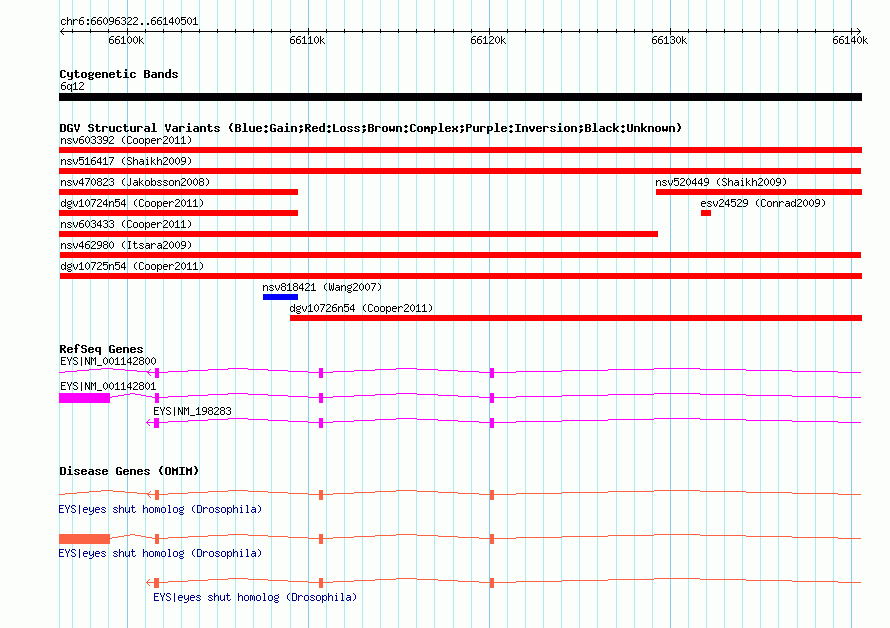The width and height of the screenshot is (890, 628).
Task: Click the 'Cytogenetic Bands' track title
Action: [x=119, y=74]
